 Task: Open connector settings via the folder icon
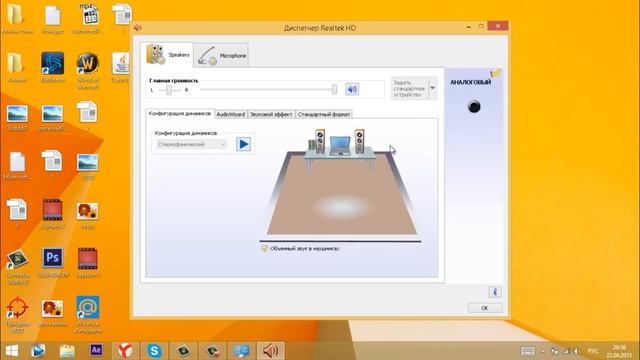tap(496, 73)
